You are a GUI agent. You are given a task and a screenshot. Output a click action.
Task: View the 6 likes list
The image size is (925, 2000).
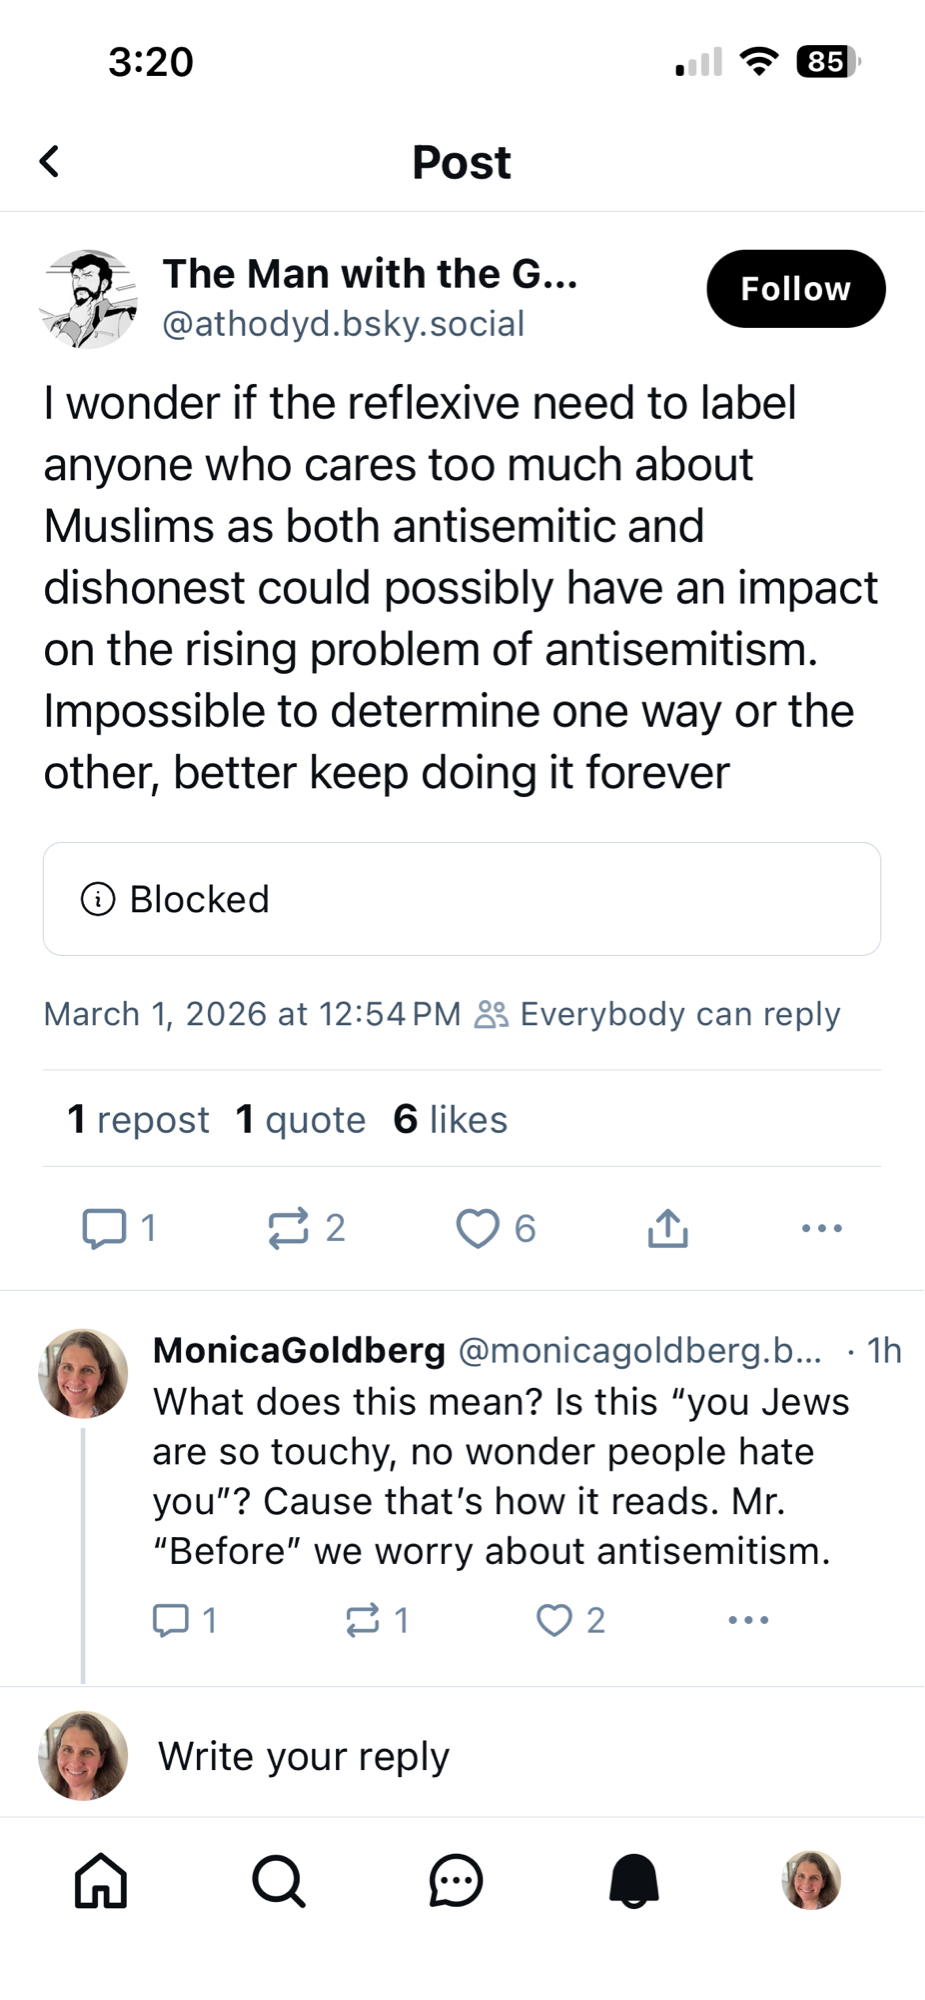coord(451,1119)
